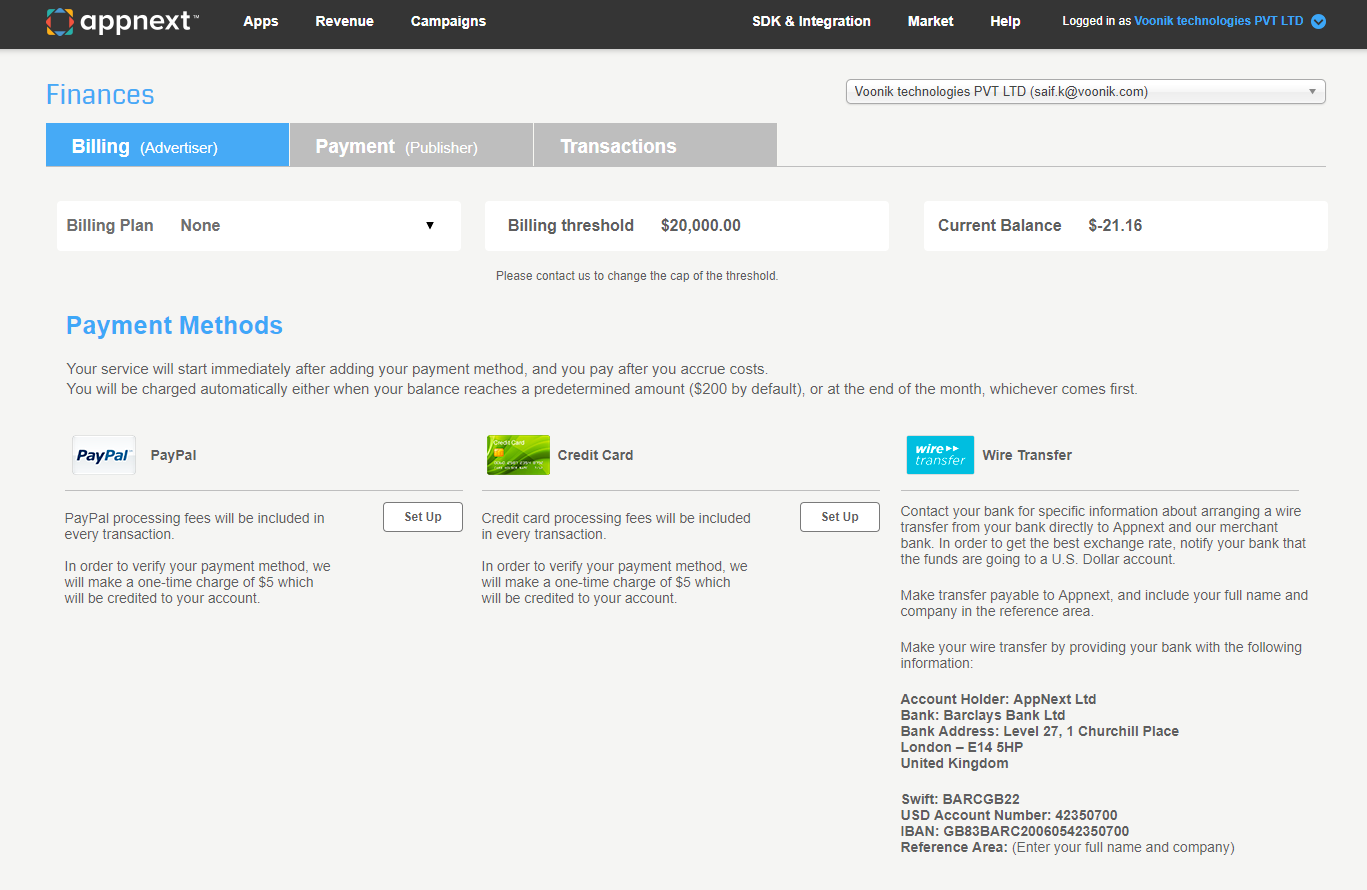Click the United Kingdom line
Viewport: 1367px width, 890px height.
pyautogui.click(x=954, y=763)
